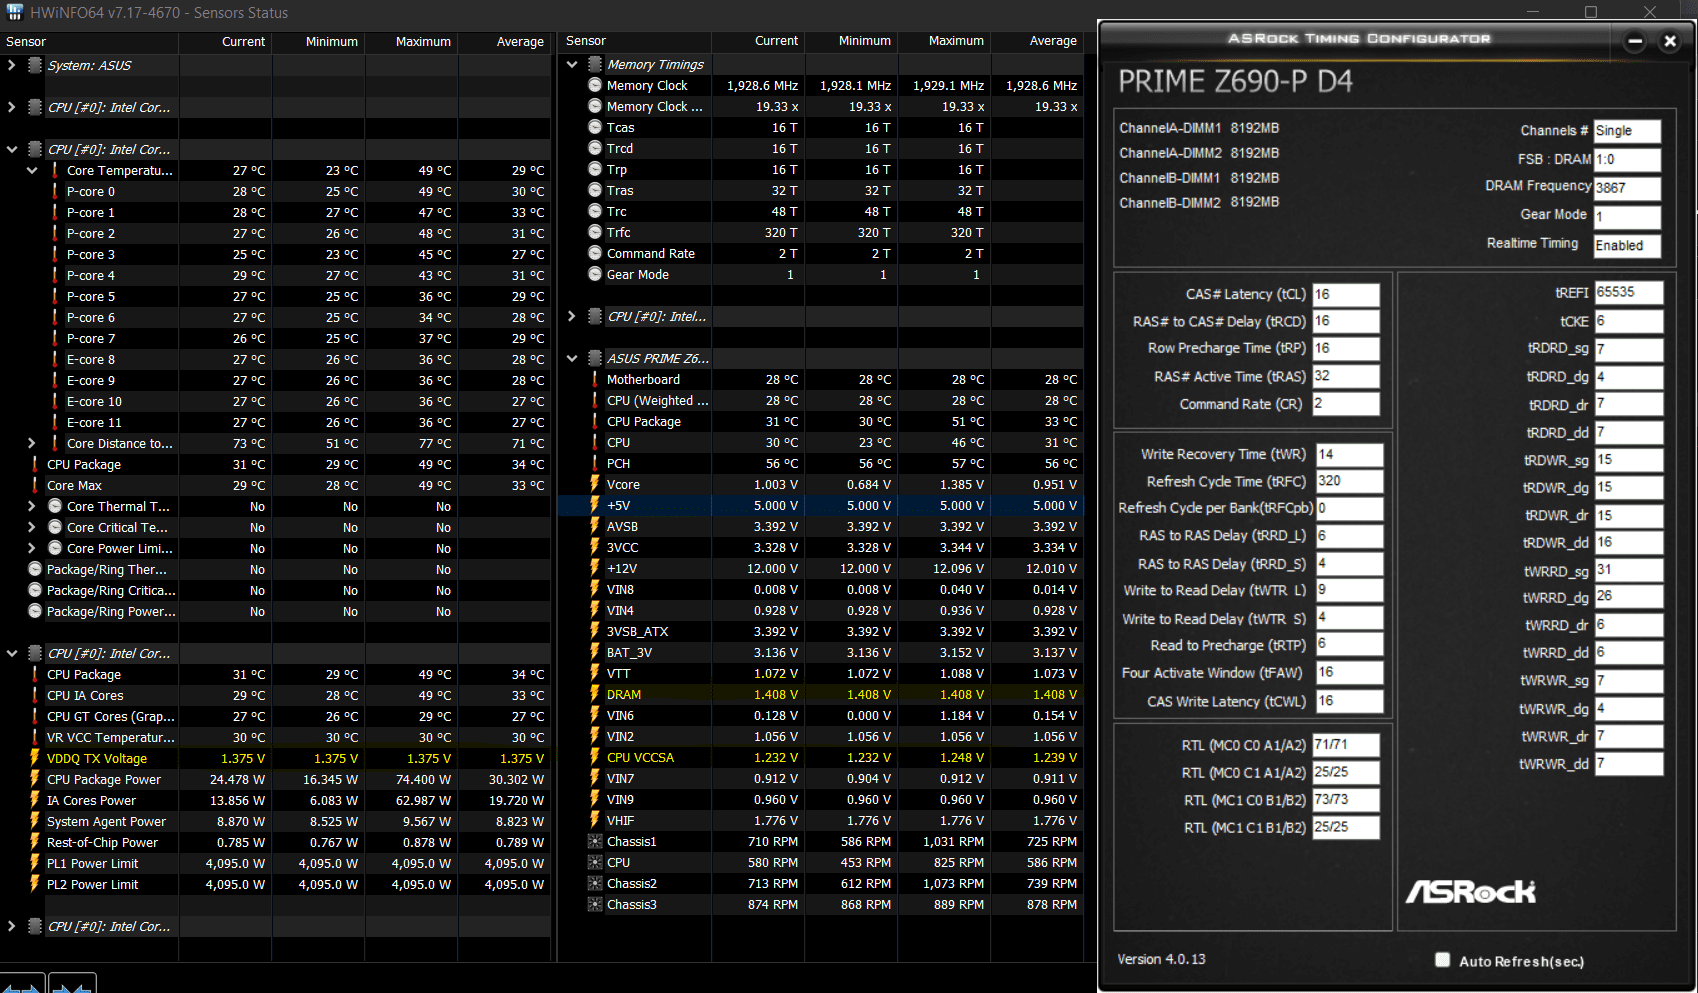This screenshot has width=1698, height=993.
Task: Click the CPU VCCSA voltage lightning icon
Action: (595, 757)
